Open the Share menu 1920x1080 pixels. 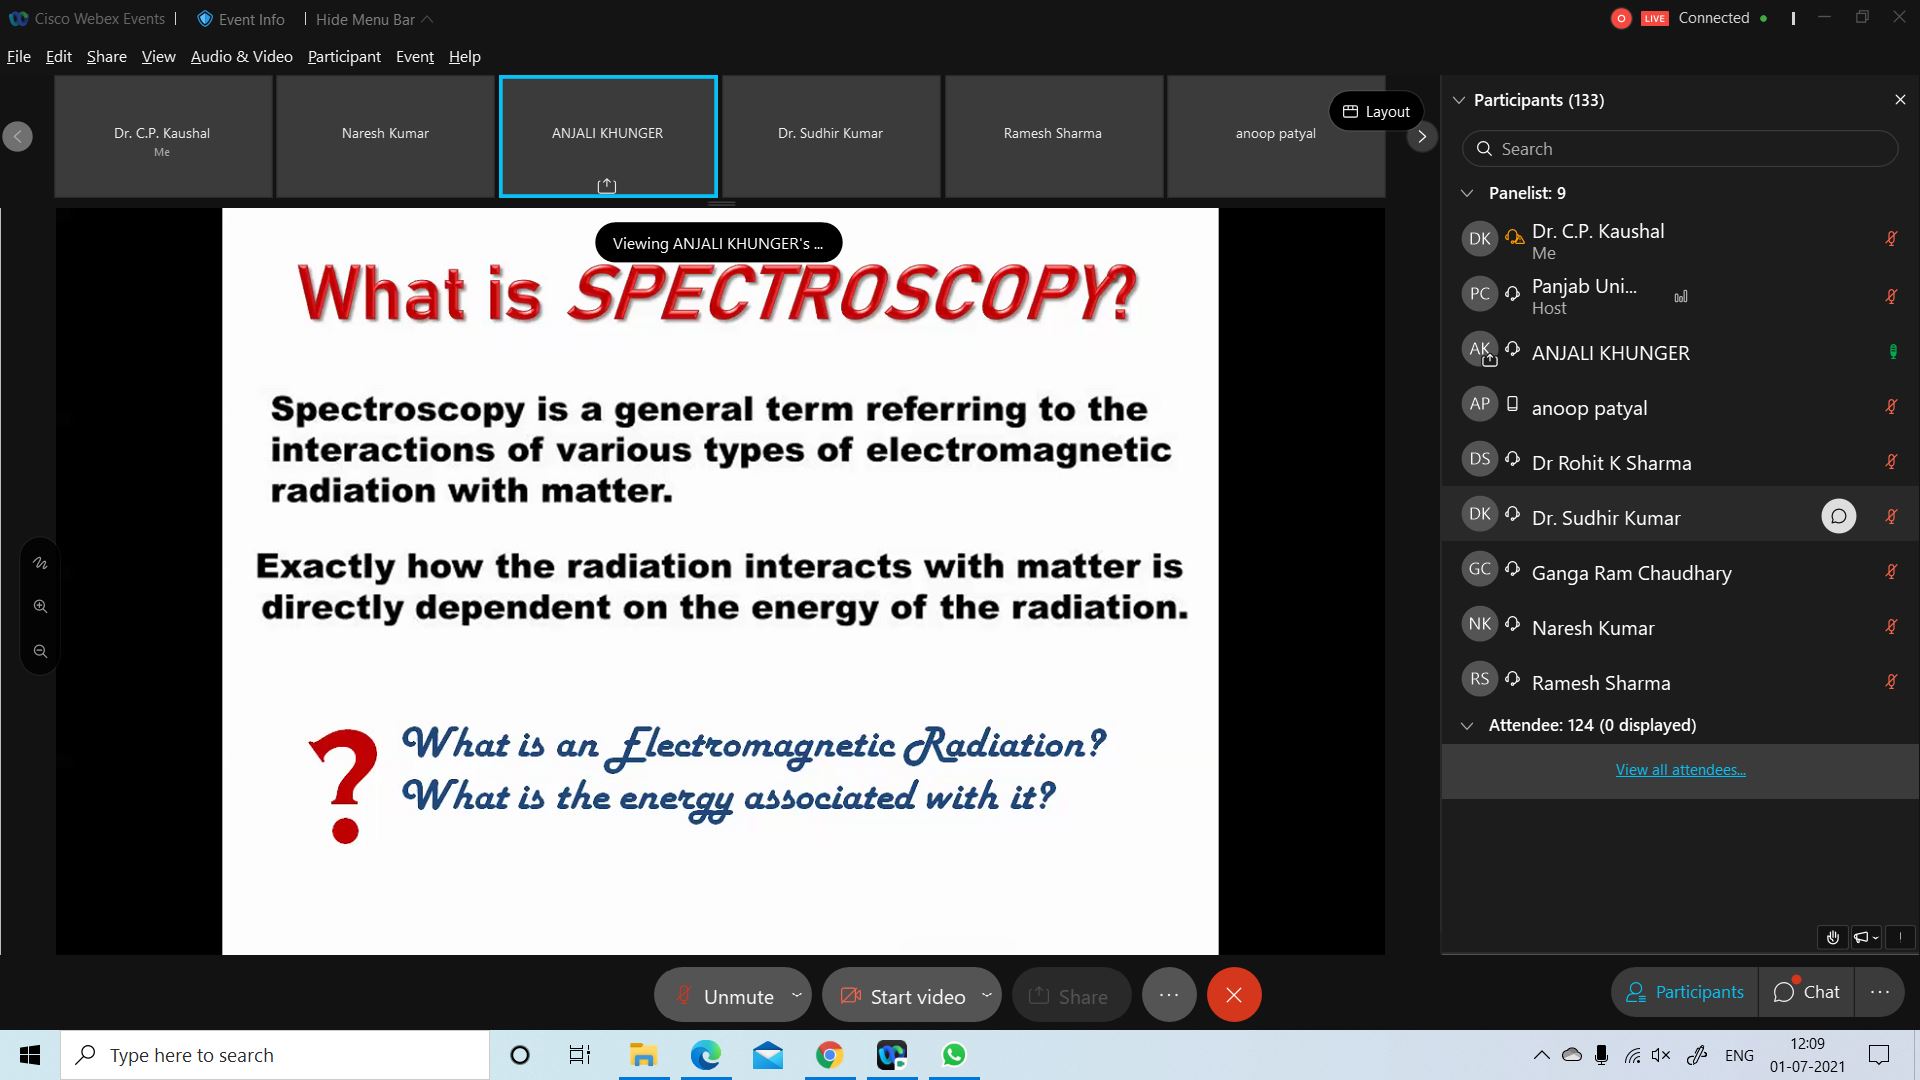pos(107,56)
